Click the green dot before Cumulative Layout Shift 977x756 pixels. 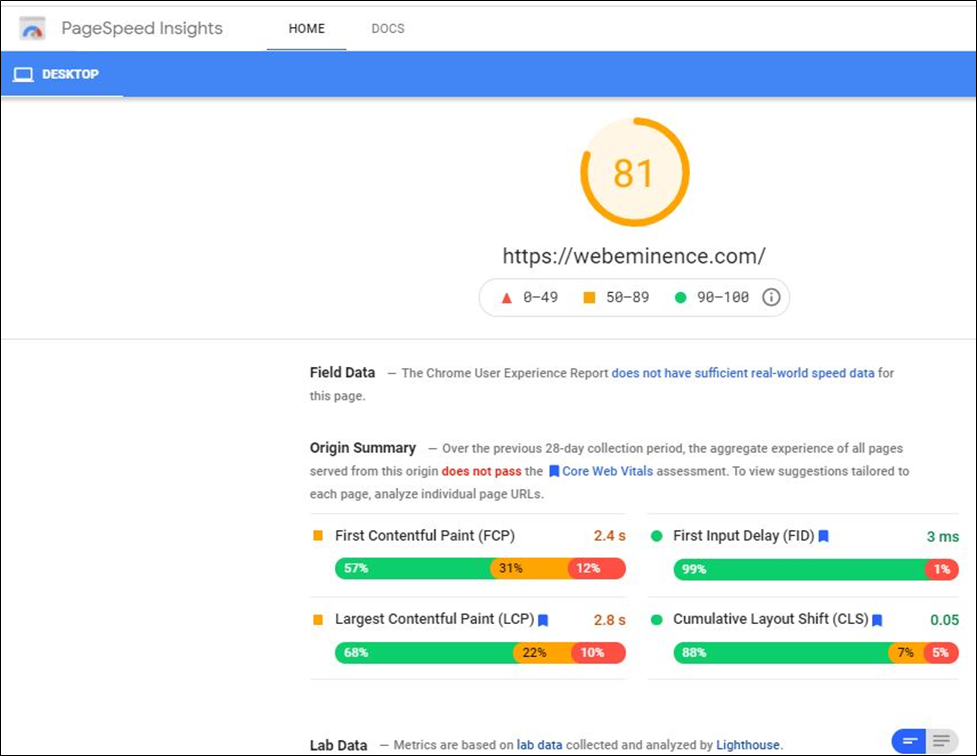pos(656,620)
